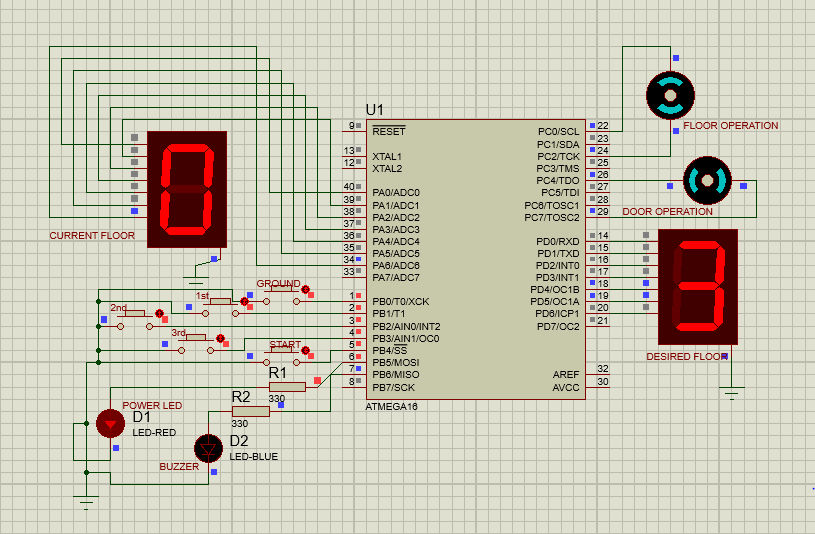Screen dimensions: 815x534
Task: Click the PA0/ADC0 pin label
Action: click(x=396, y=192)
